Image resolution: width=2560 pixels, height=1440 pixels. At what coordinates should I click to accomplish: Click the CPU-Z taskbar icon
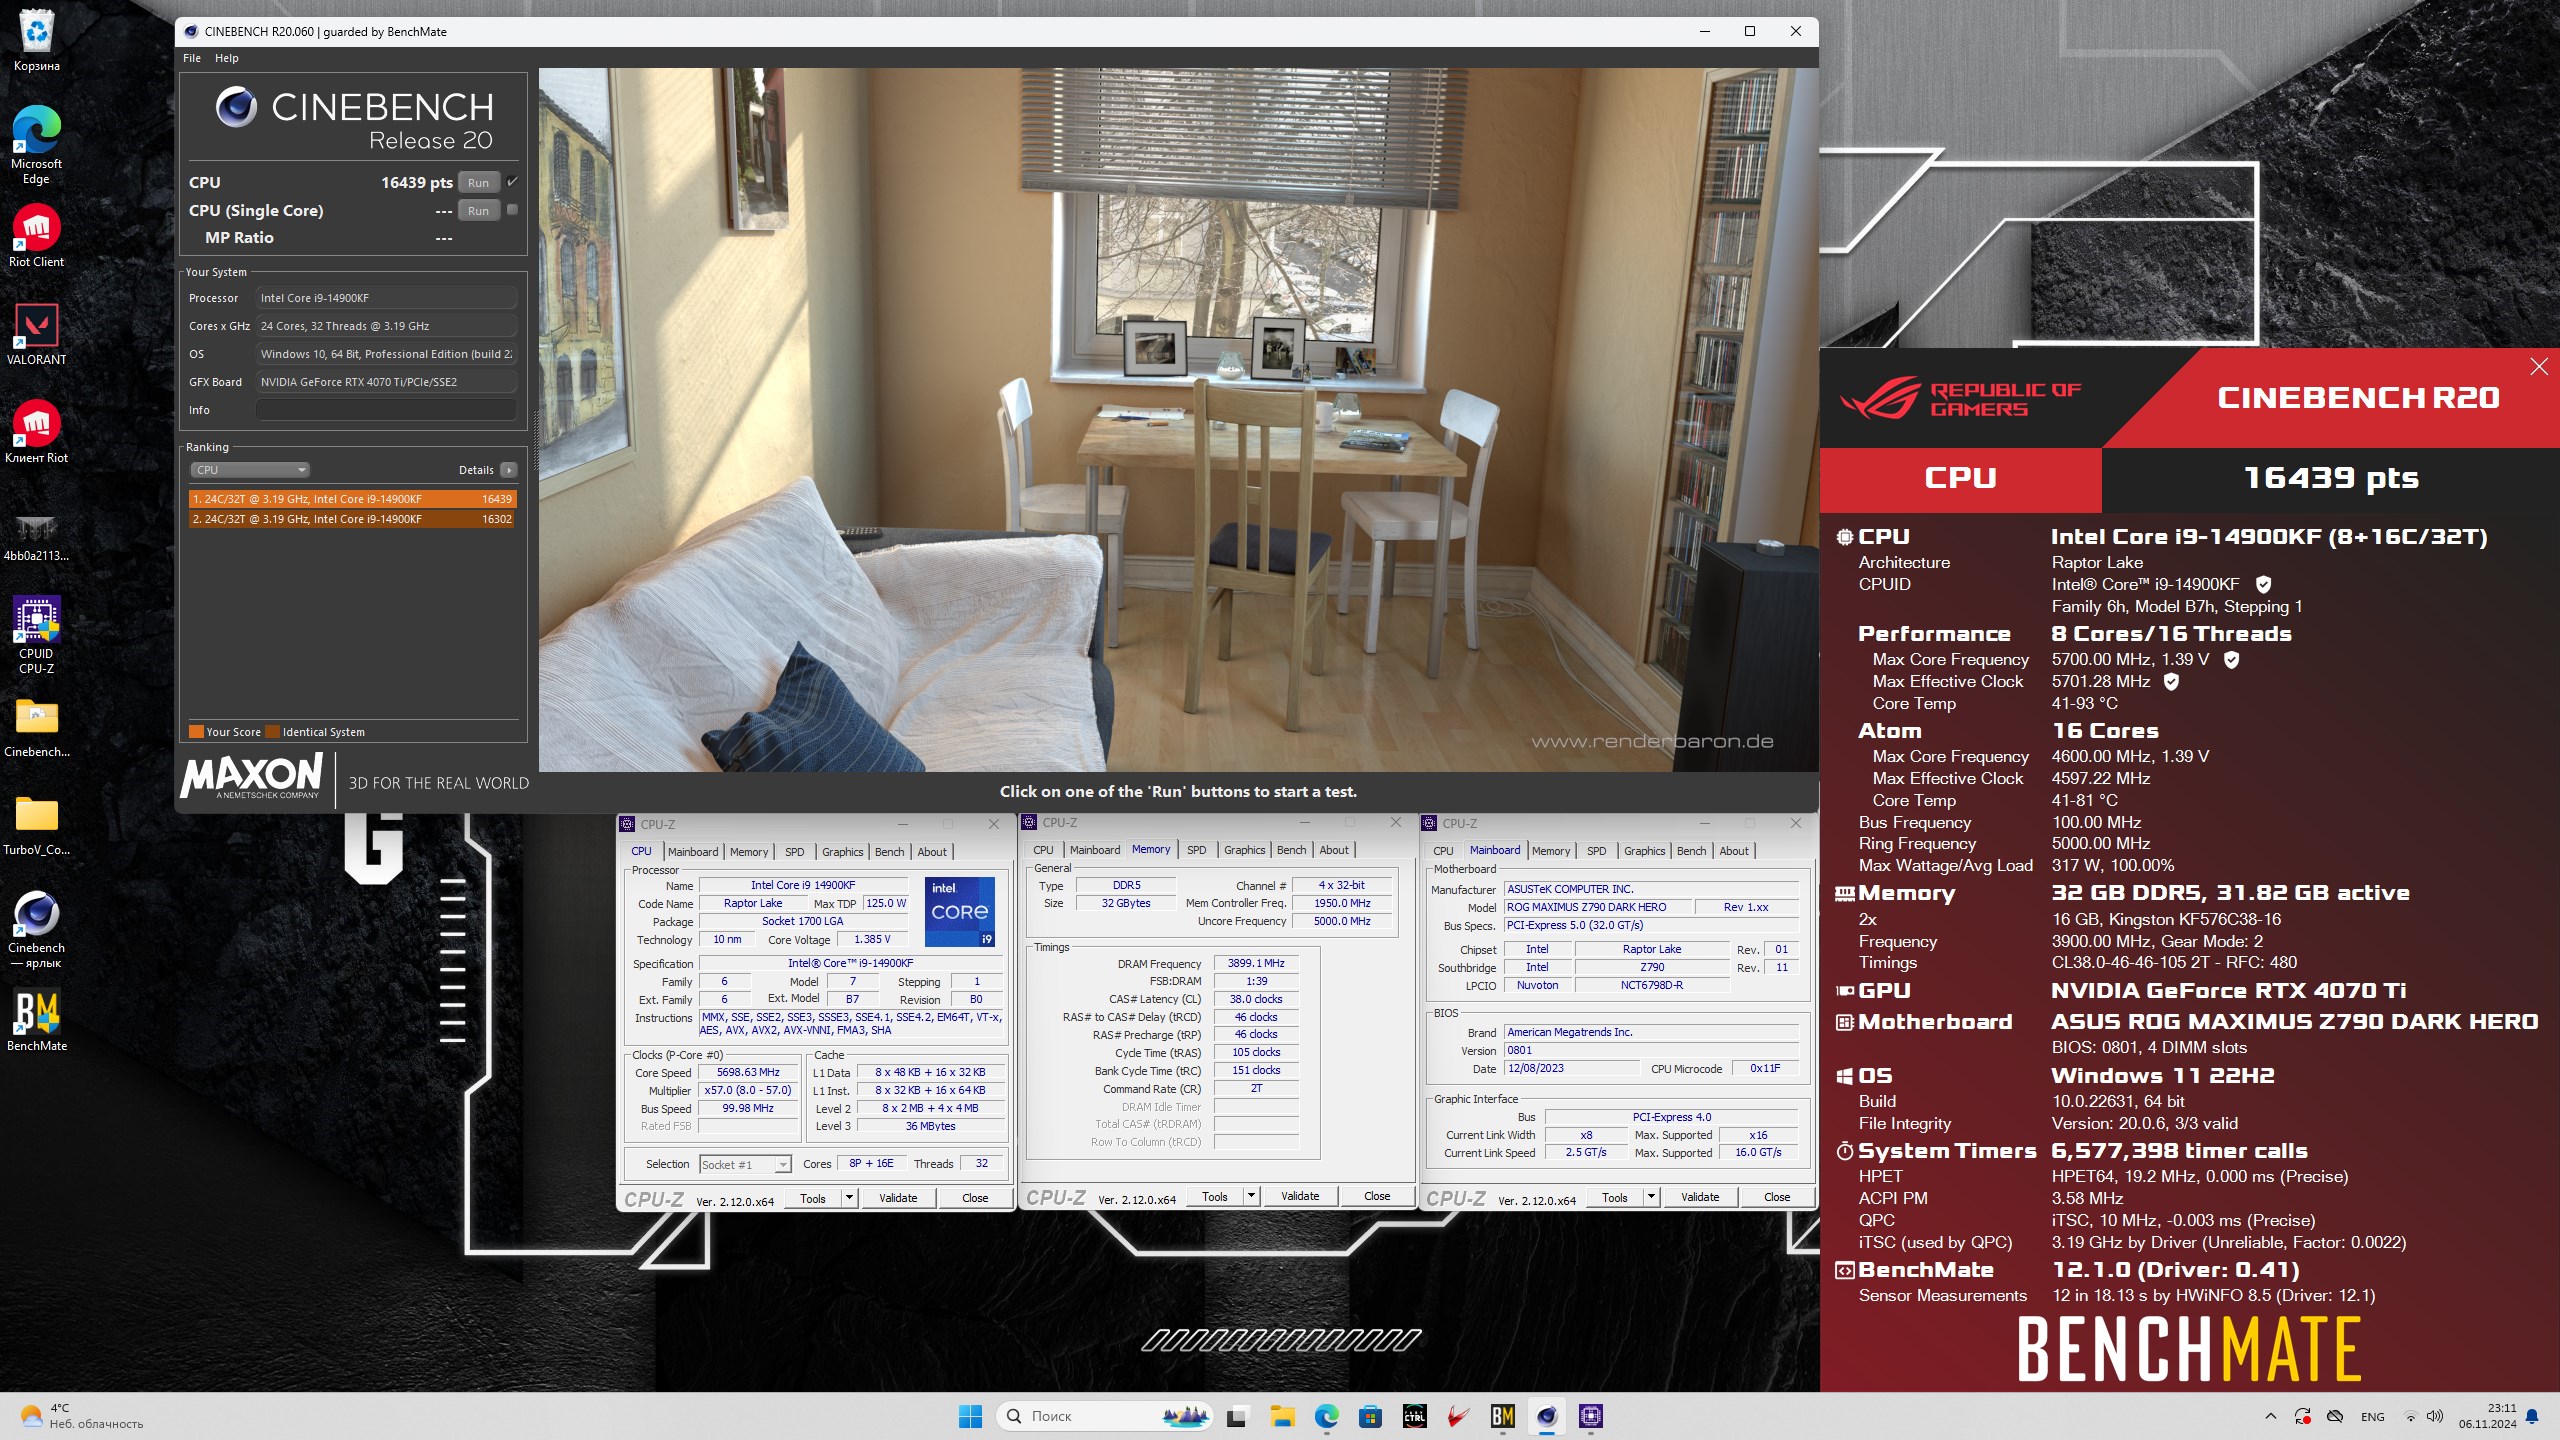tap(1590, 1416)
